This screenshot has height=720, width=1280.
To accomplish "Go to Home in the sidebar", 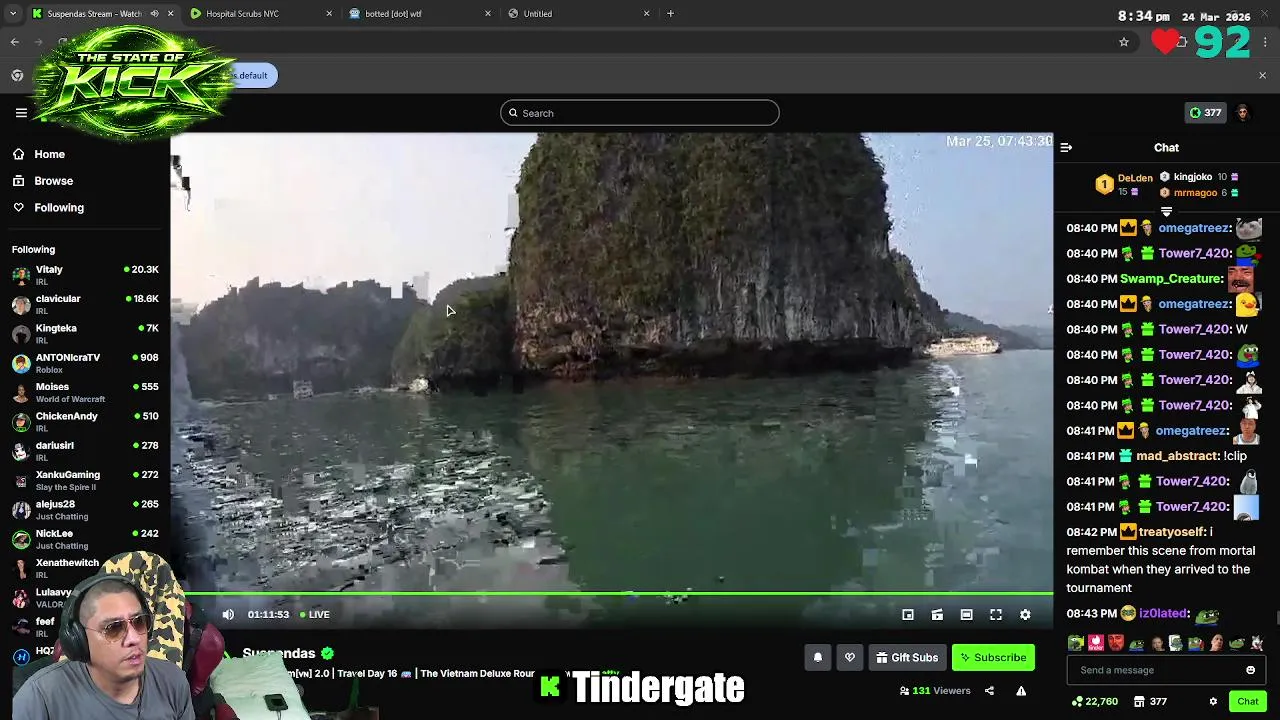I will pyautogui.click(x=40, y=154).
